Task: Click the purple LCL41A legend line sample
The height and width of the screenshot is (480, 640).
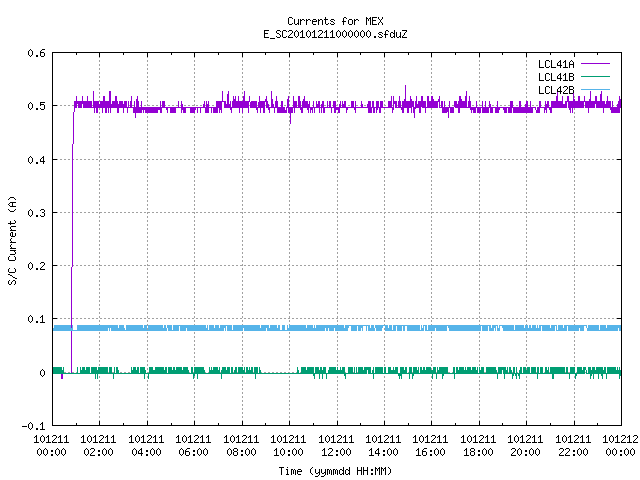Action: point(595,64)
